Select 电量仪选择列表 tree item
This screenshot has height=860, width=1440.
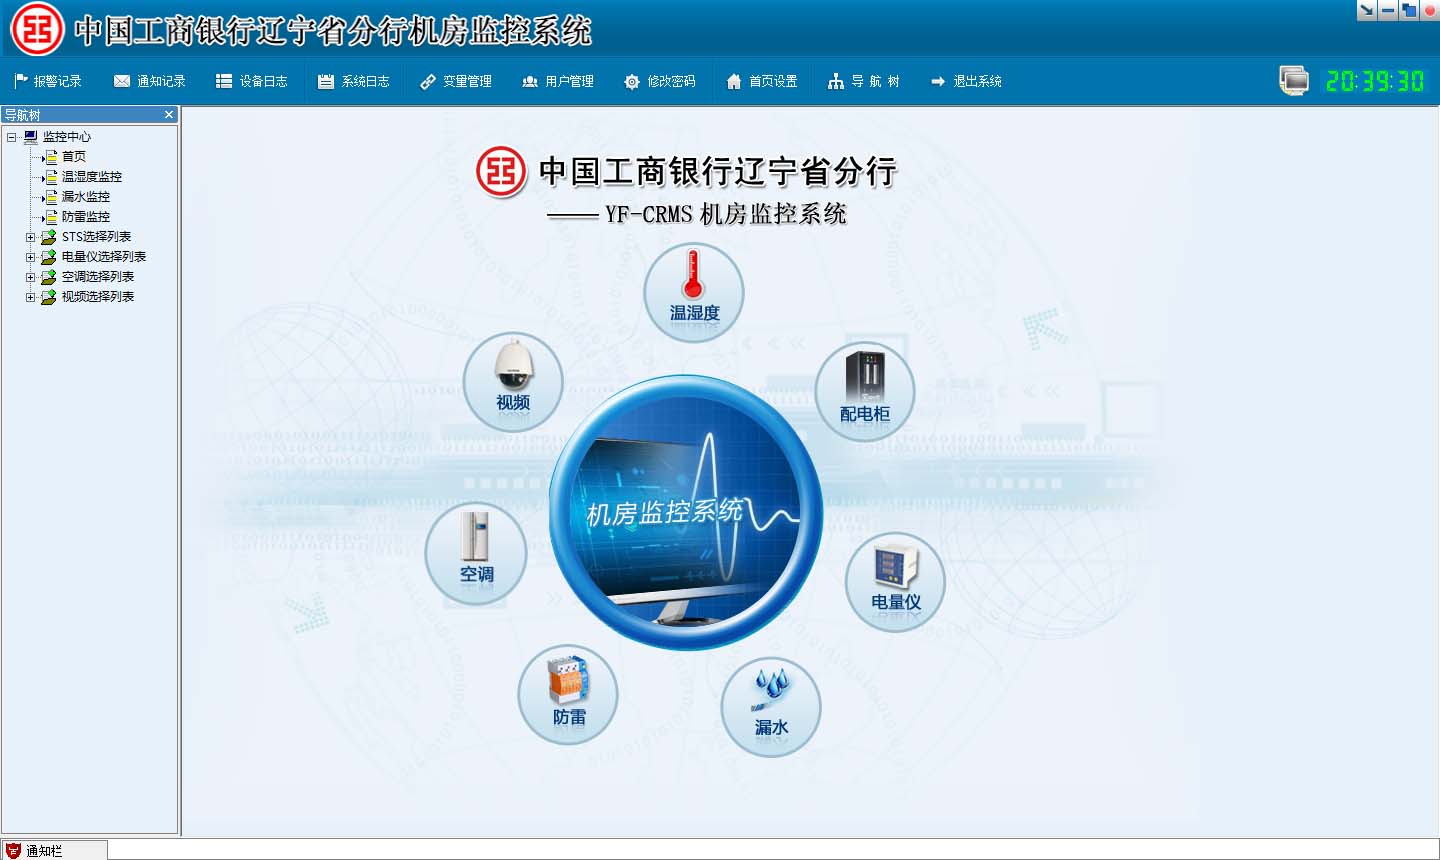pos(104,257)
